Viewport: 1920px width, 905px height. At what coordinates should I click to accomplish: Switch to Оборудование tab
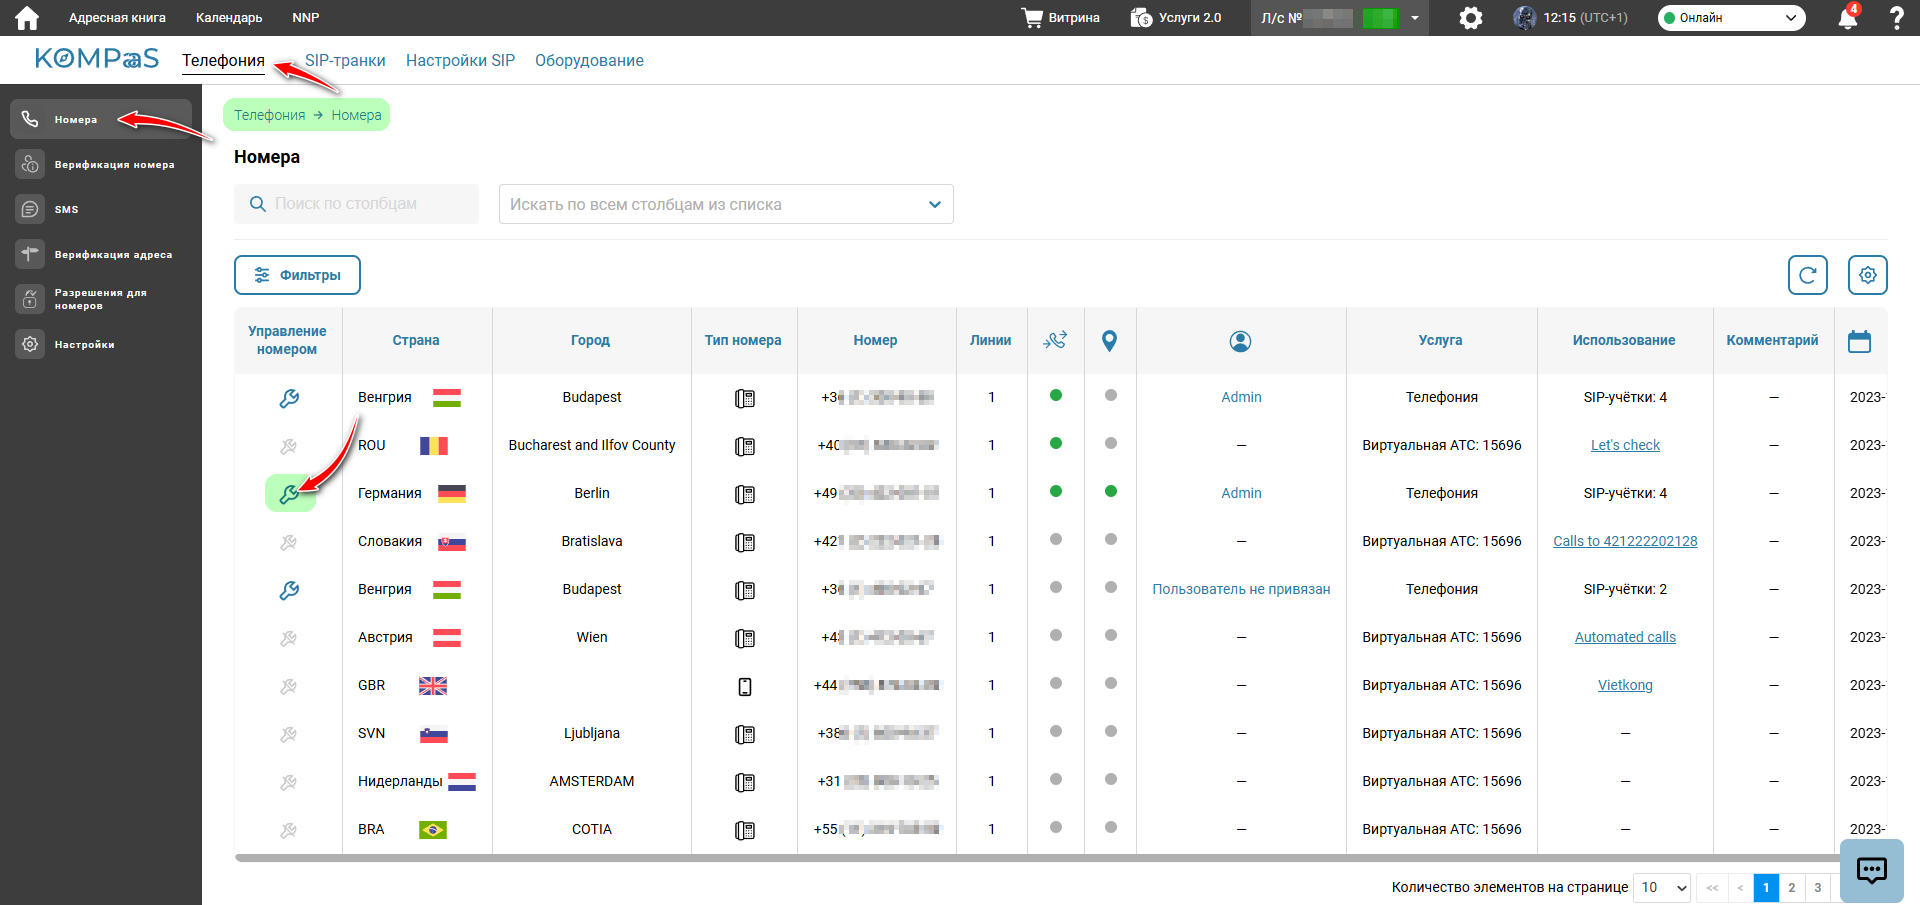tap(589, 61)
